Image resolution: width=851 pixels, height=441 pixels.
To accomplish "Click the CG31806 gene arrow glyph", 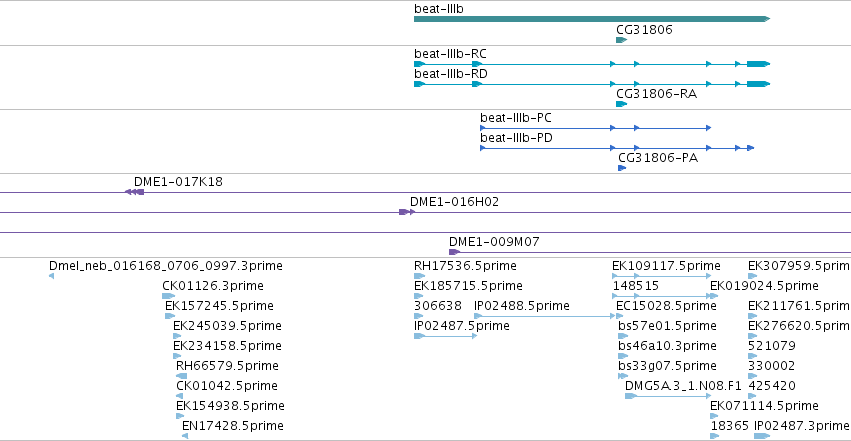I will click(x=621, y=40).
